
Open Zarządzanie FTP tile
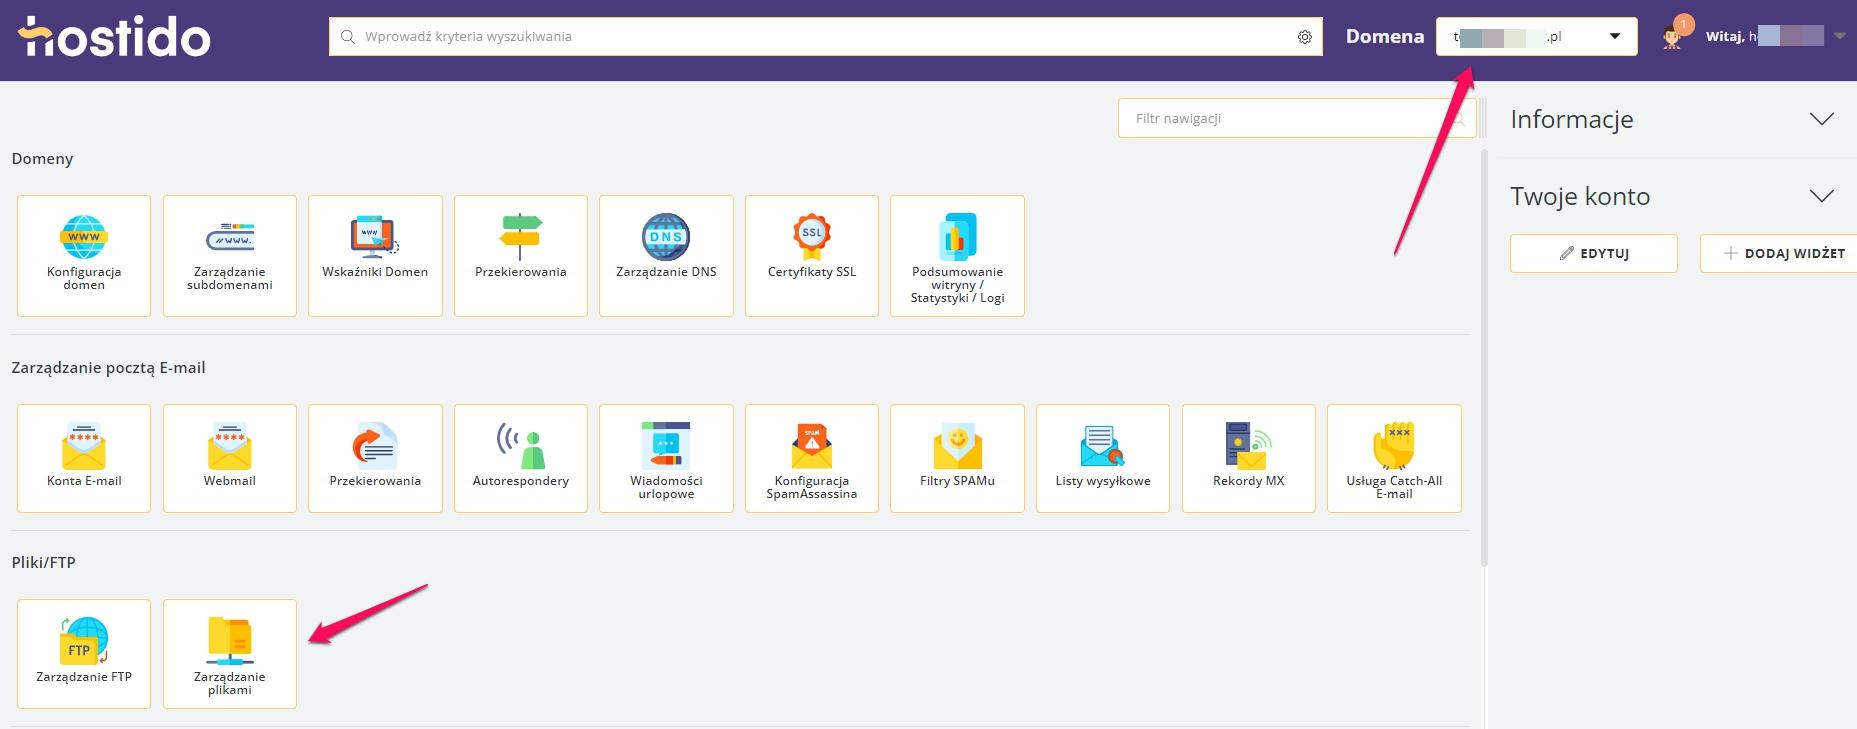tap(84, 654)
